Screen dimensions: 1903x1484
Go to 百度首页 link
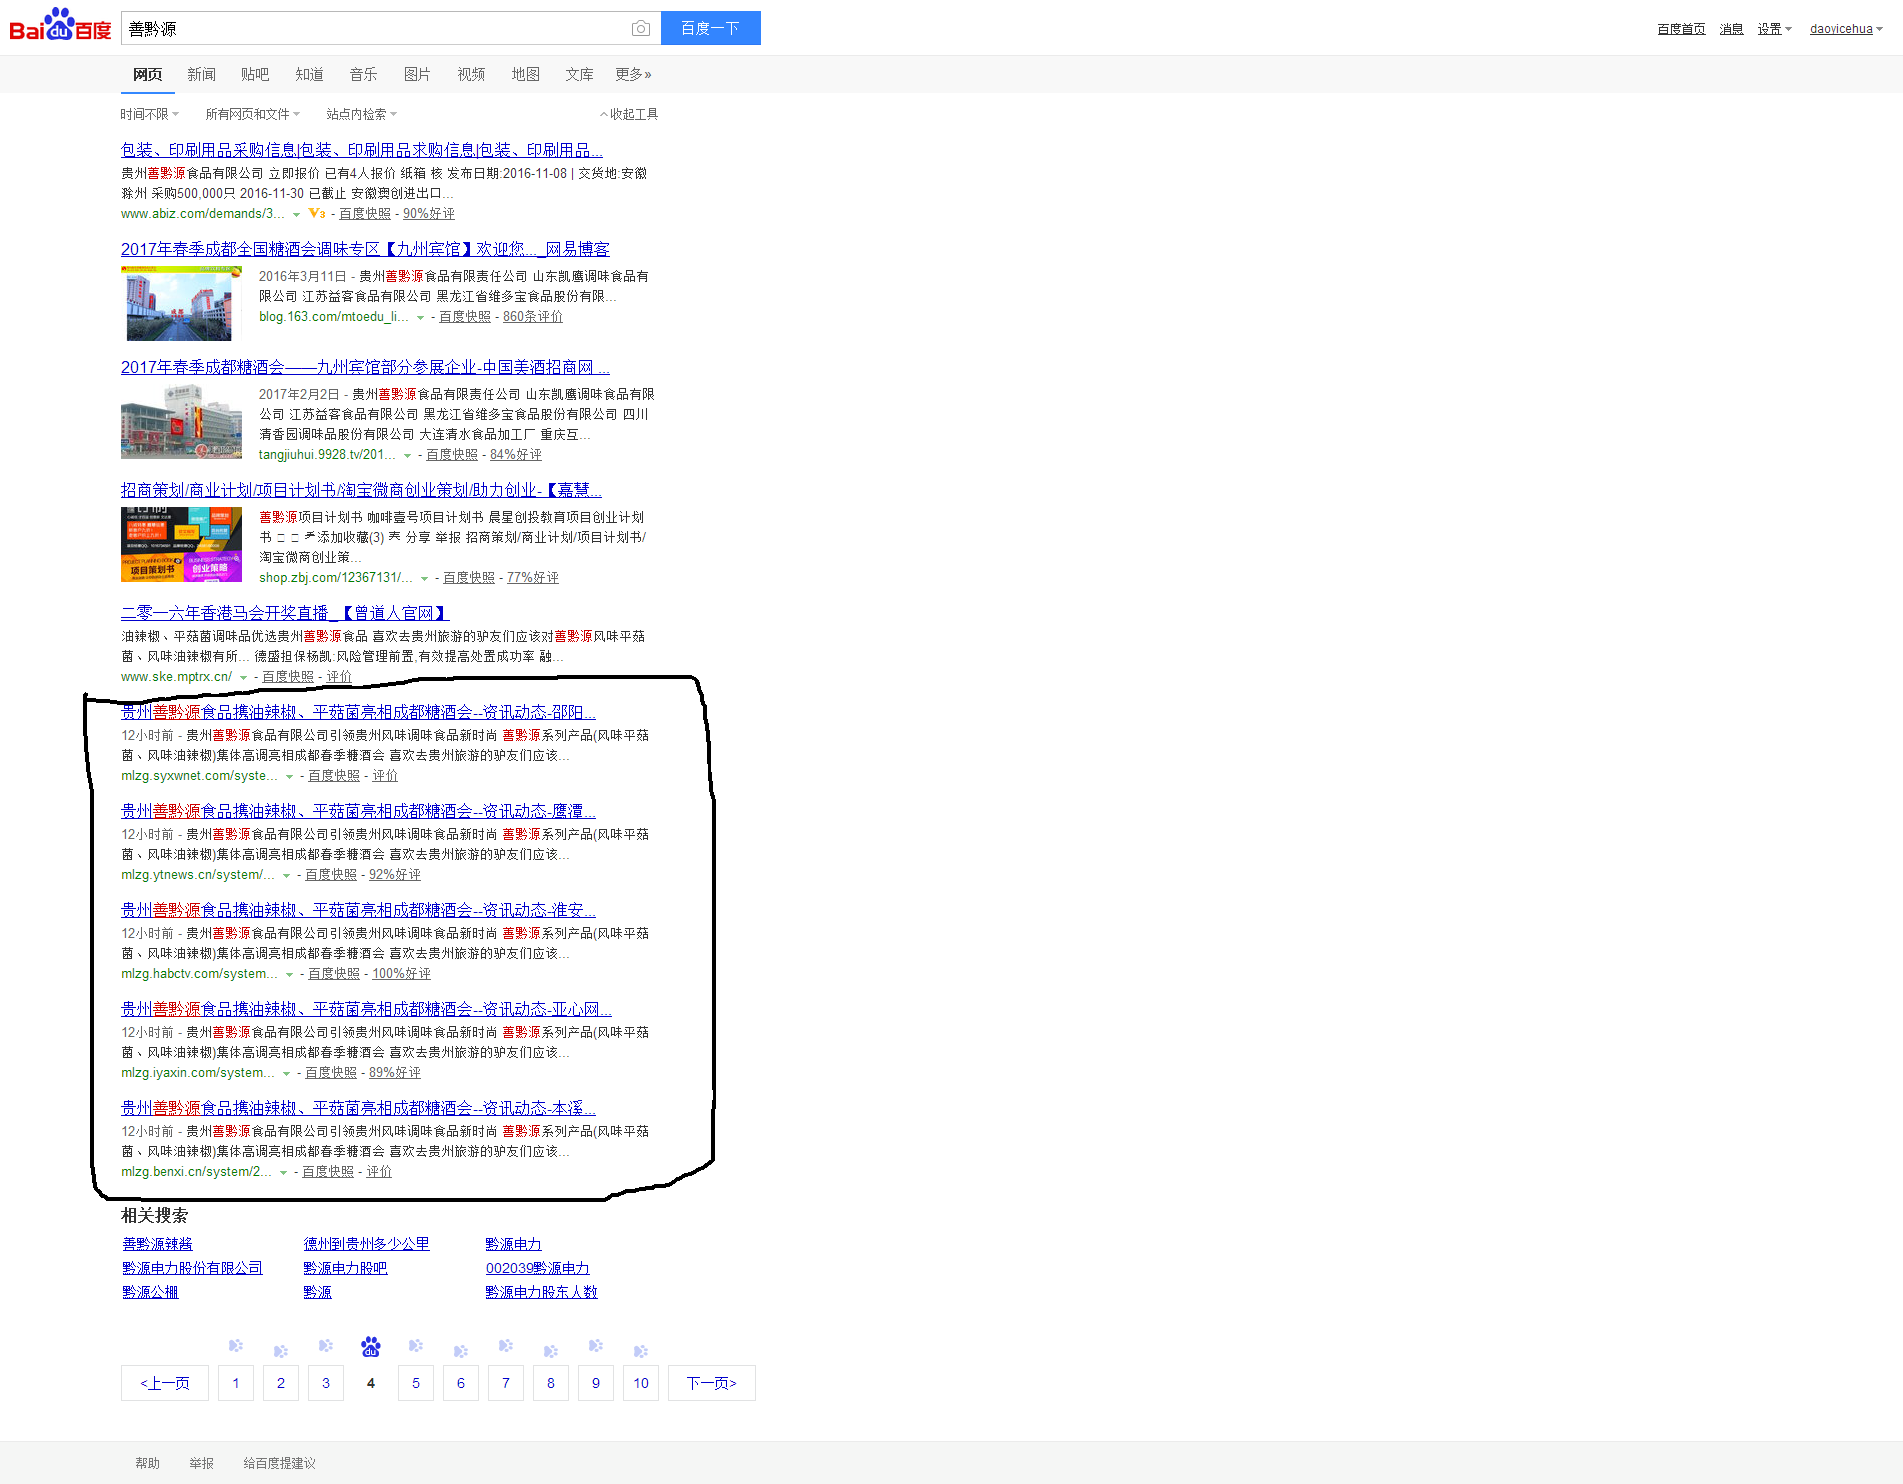pyautogui.click(x=1681, y=29)
